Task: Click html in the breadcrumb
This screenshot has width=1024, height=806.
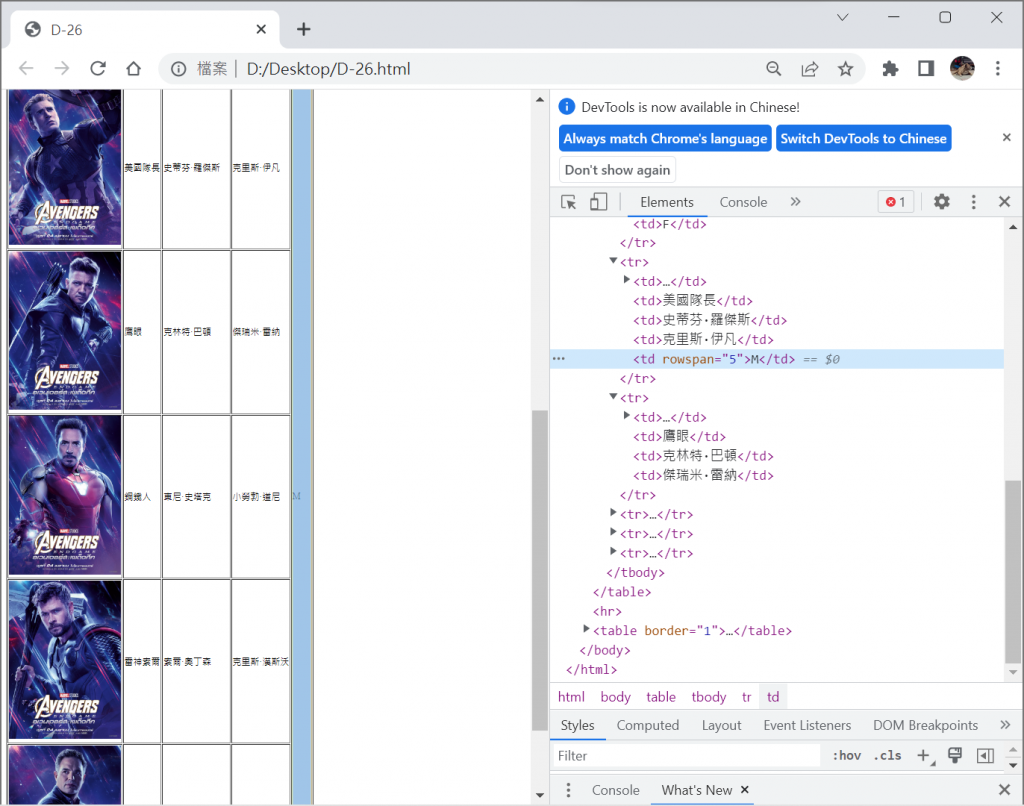Action: (571, 697)
